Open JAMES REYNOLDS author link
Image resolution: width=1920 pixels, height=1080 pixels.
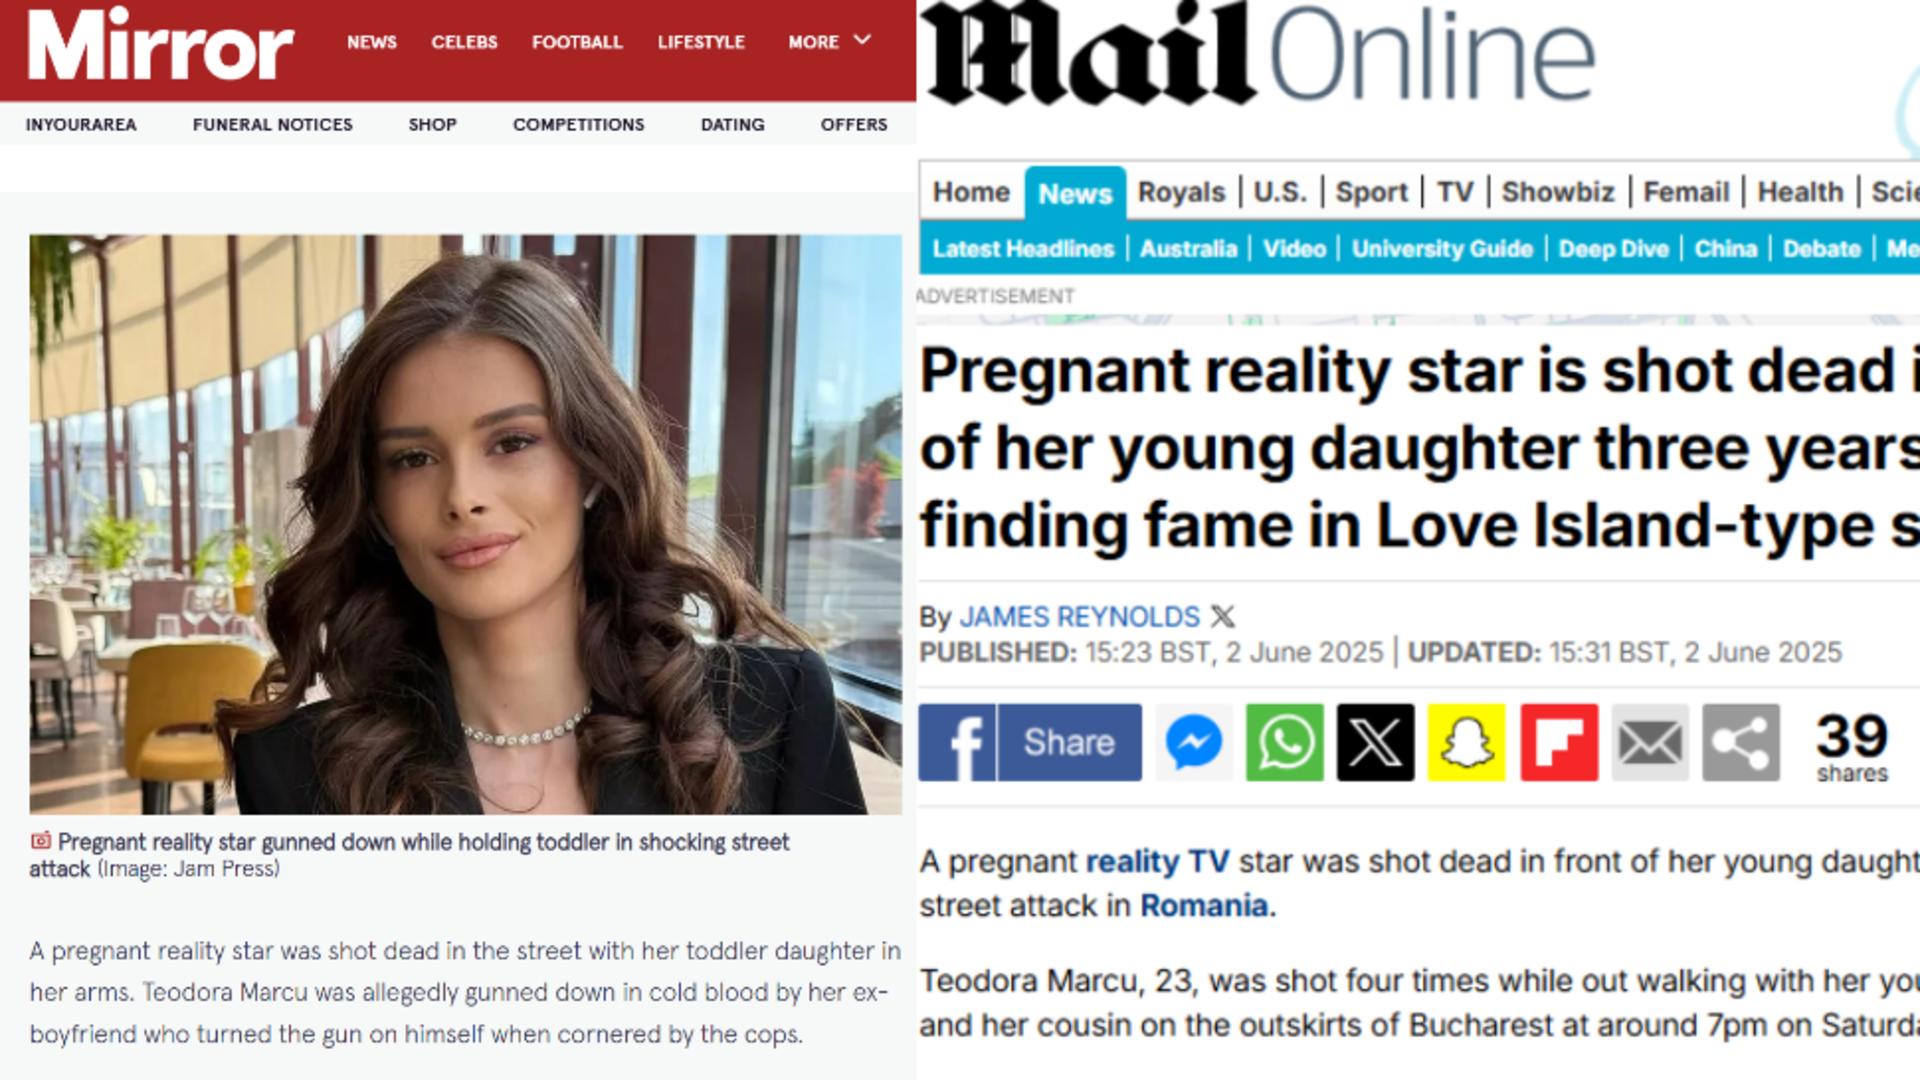pos(1079,616)
